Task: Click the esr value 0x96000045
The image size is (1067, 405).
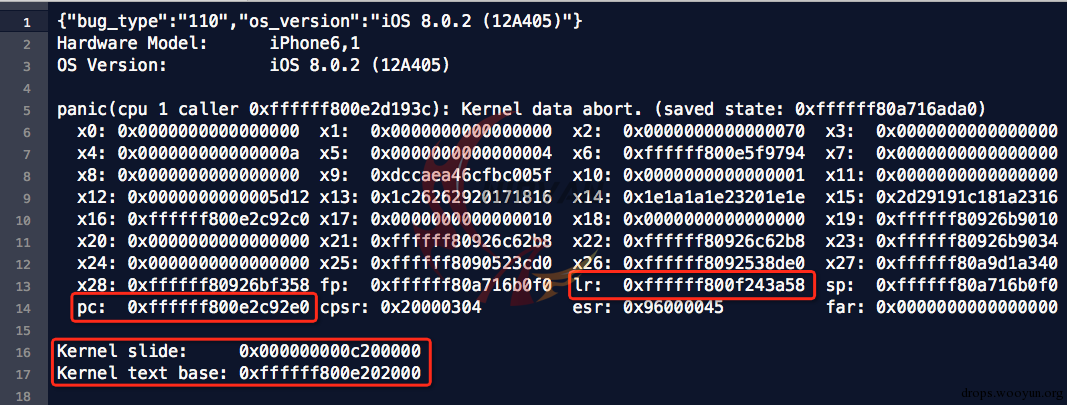Action: click(x=673, y=308)
